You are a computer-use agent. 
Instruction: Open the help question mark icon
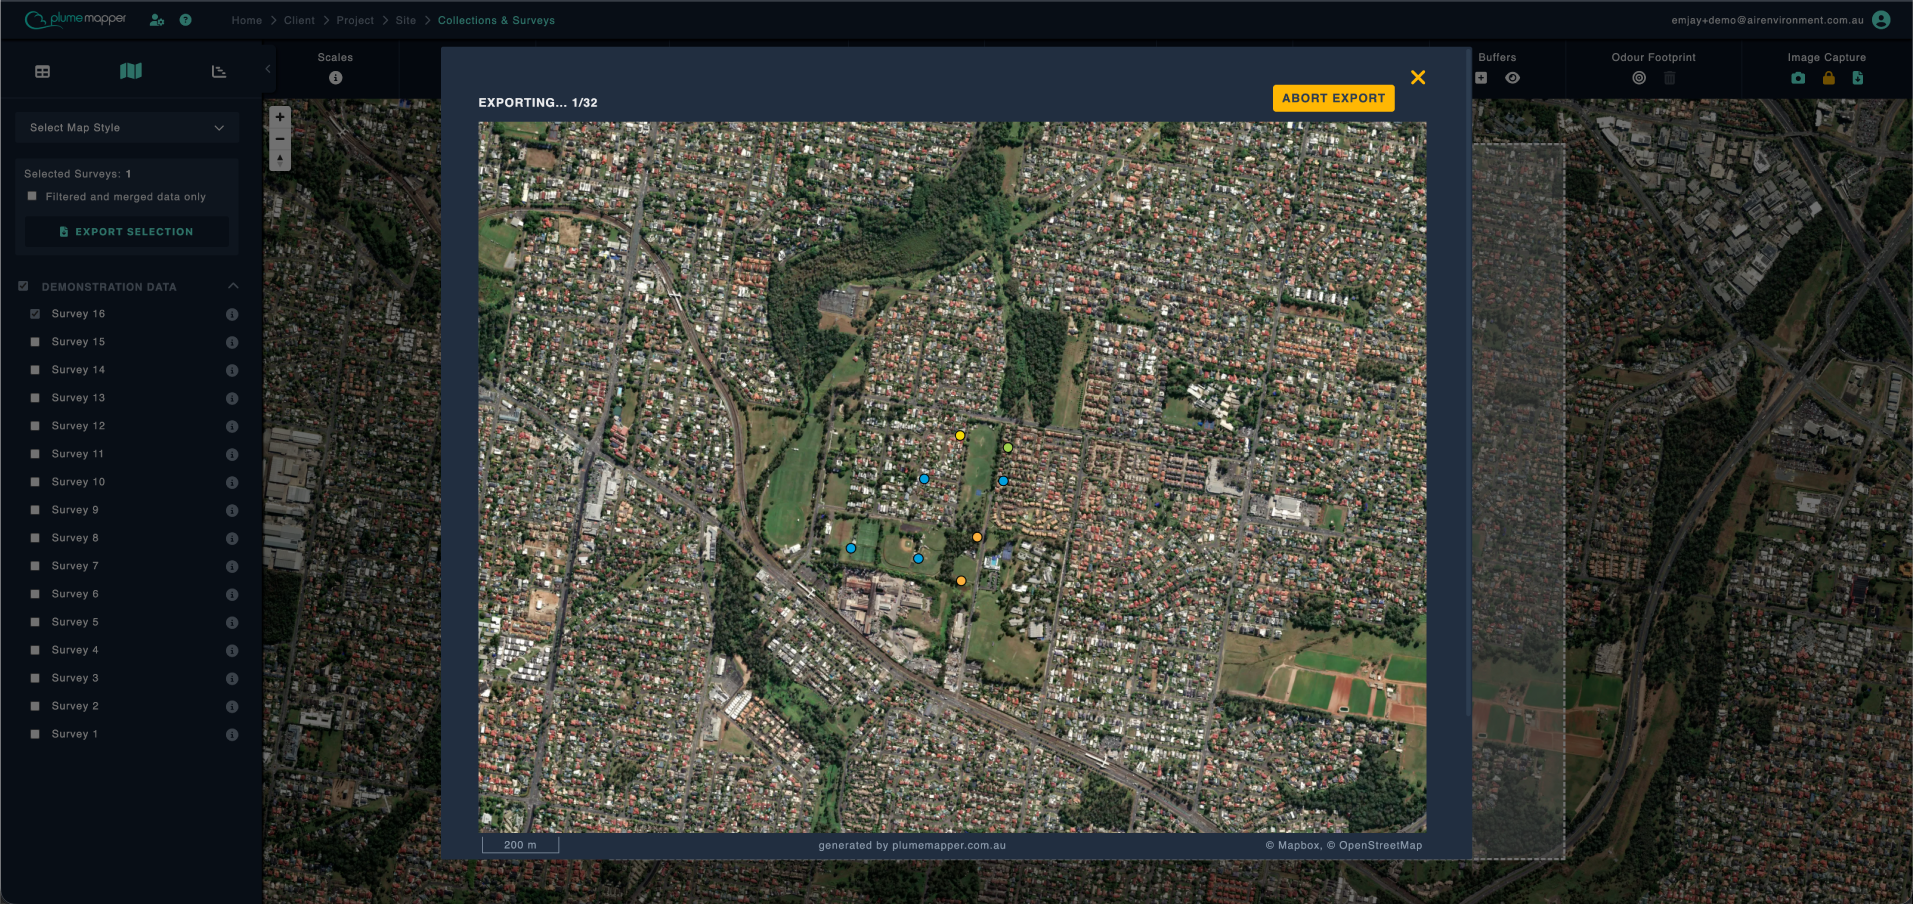click(x=185, y=20)
